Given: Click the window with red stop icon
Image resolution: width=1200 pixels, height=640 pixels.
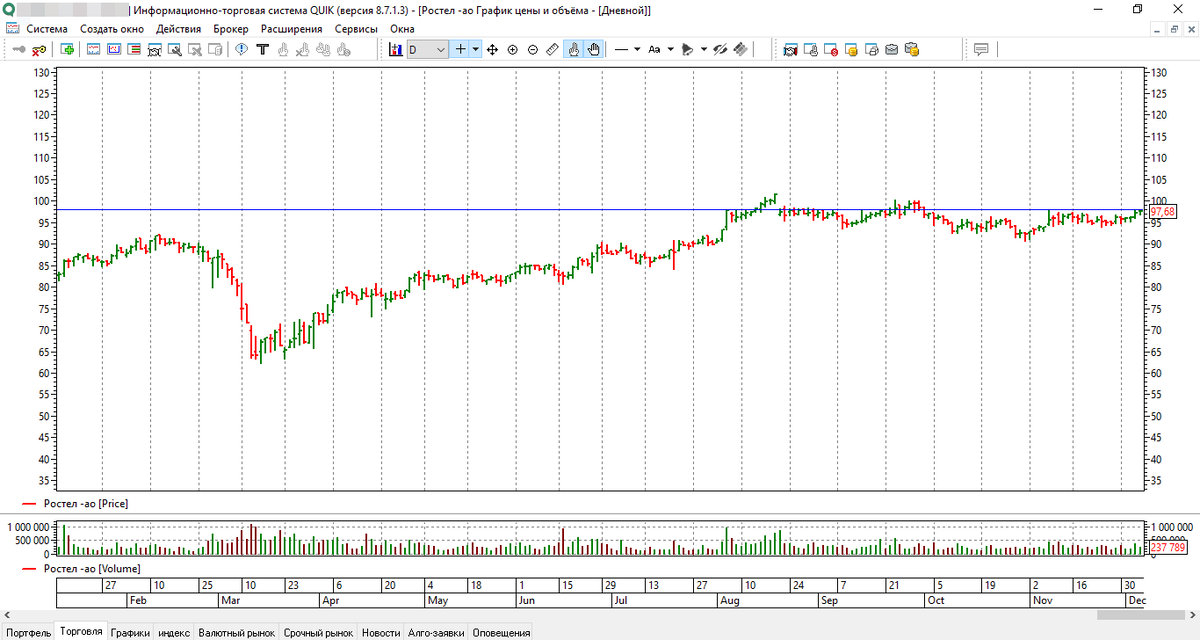Looking at the screenshot, I should click(831, 49).
